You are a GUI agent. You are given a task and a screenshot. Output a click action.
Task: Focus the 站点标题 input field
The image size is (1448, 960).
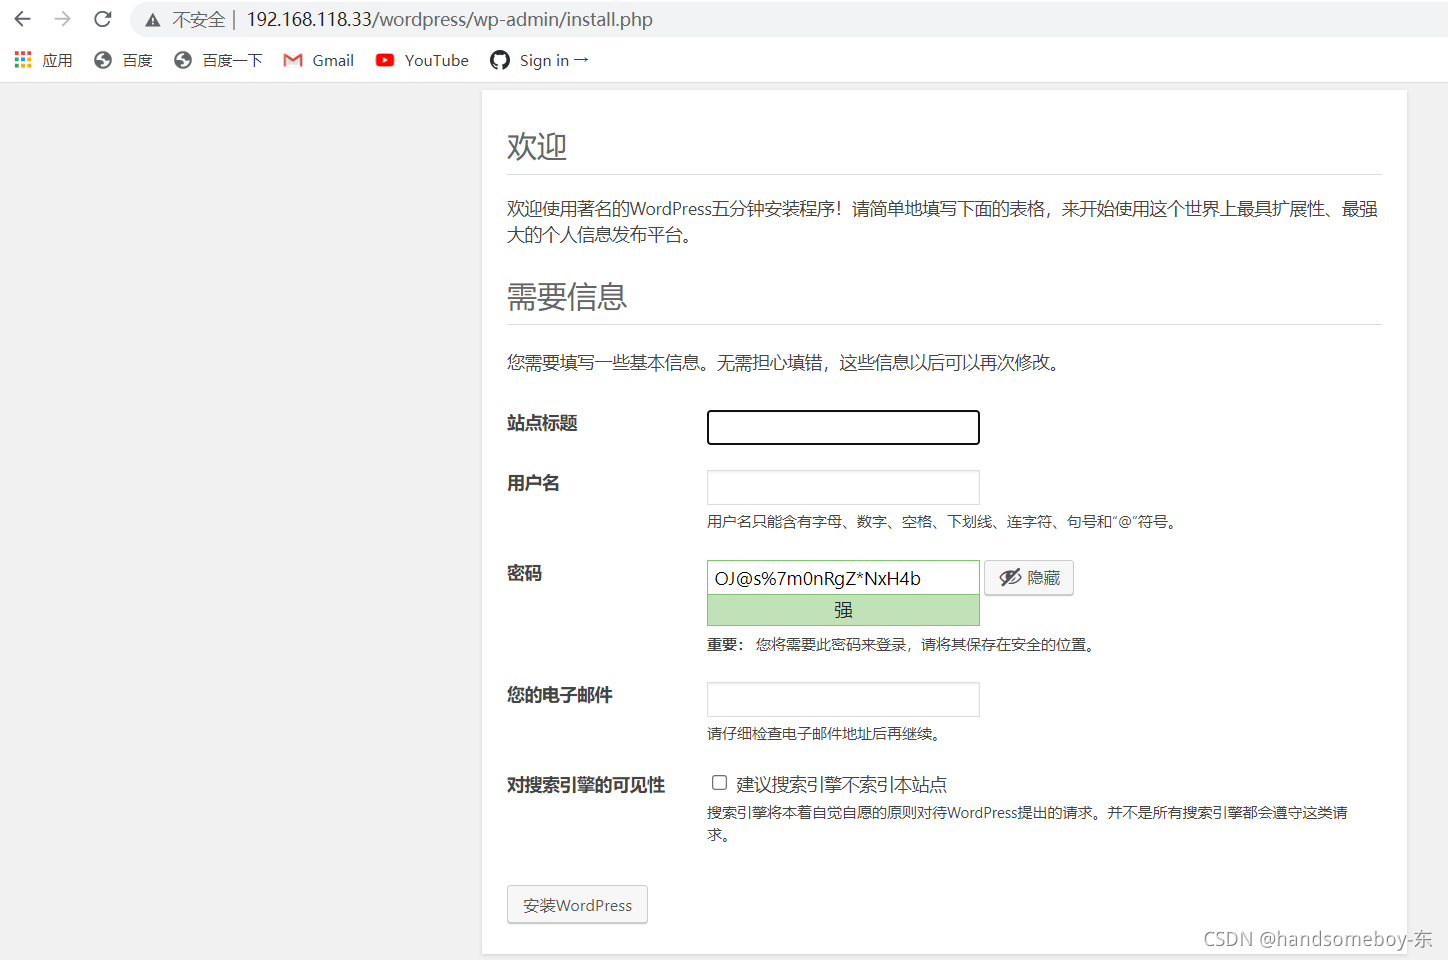tap(843, 428)
